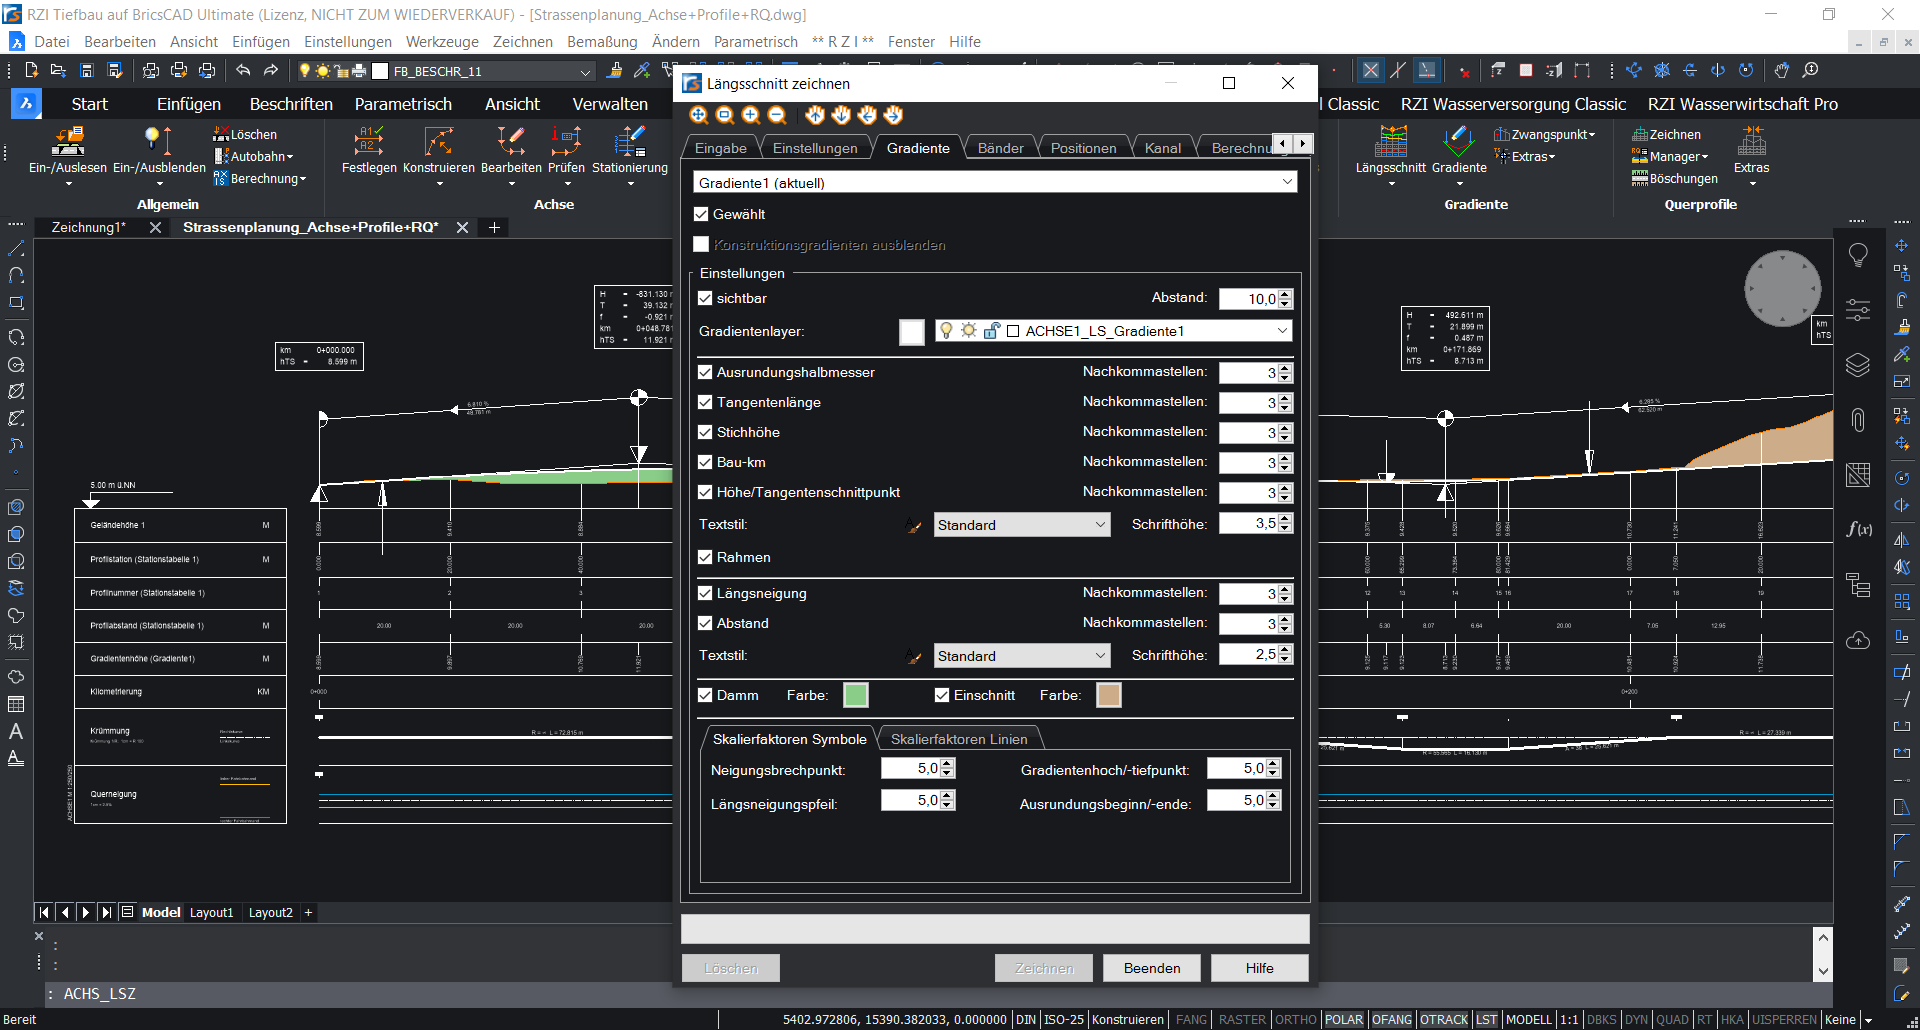This screenshot has width=1920, height=1030.
Task: Click the print icon in toolbar
Action: coord(179,70)
